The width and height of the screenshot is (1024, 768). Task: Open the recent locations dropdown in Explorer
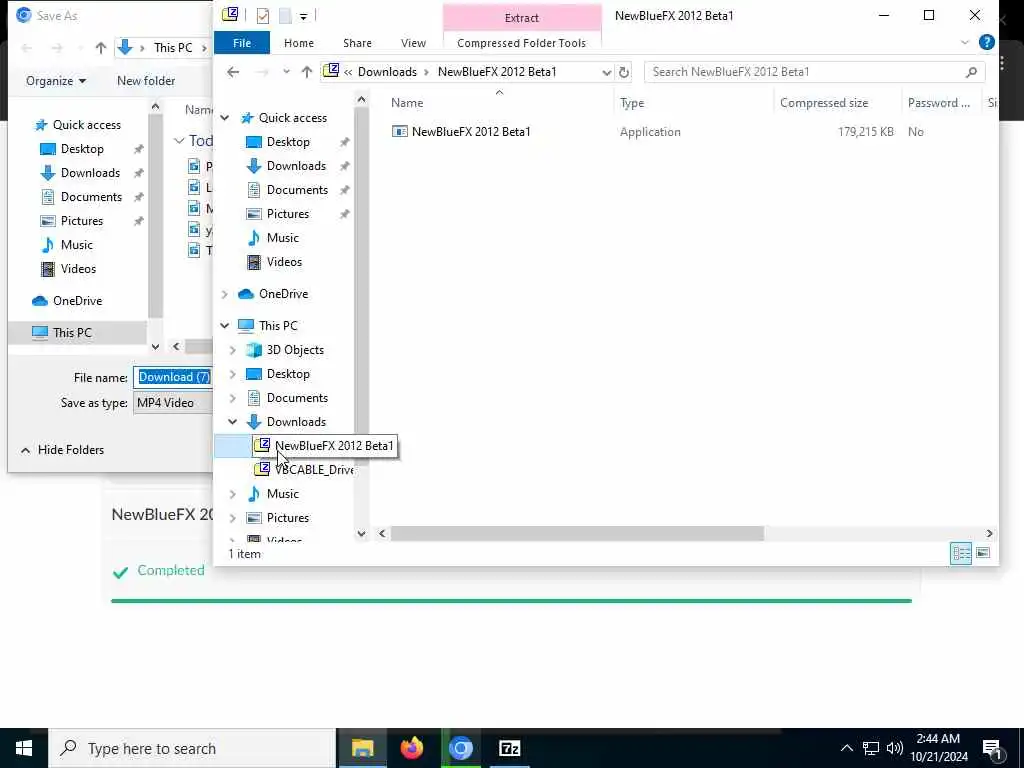(286, 72)
